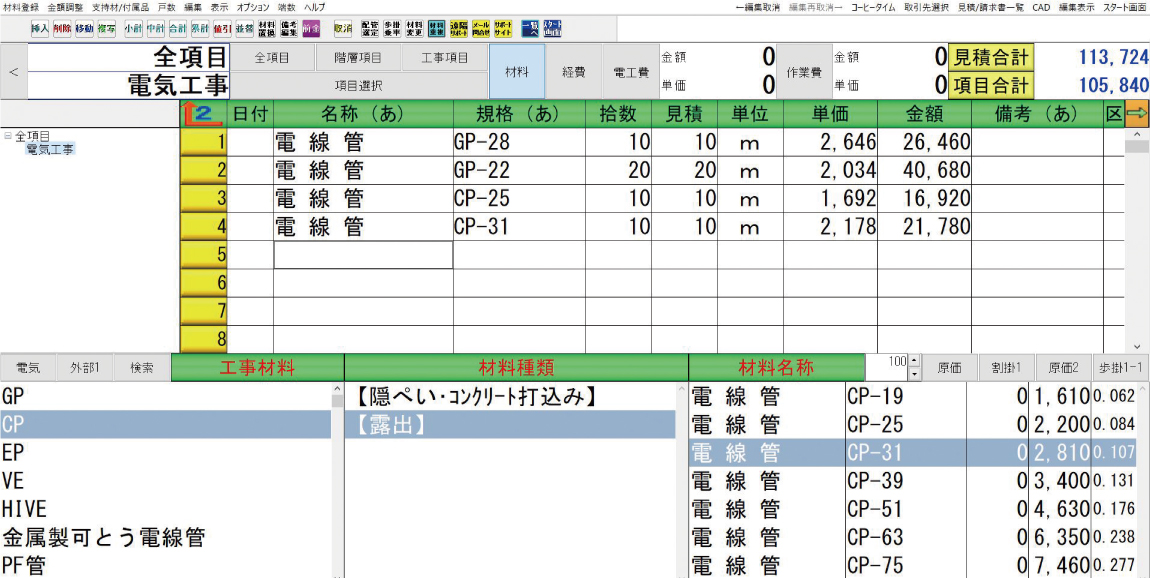Click 見積/請求書一覧 in top menu

(990, 7)
